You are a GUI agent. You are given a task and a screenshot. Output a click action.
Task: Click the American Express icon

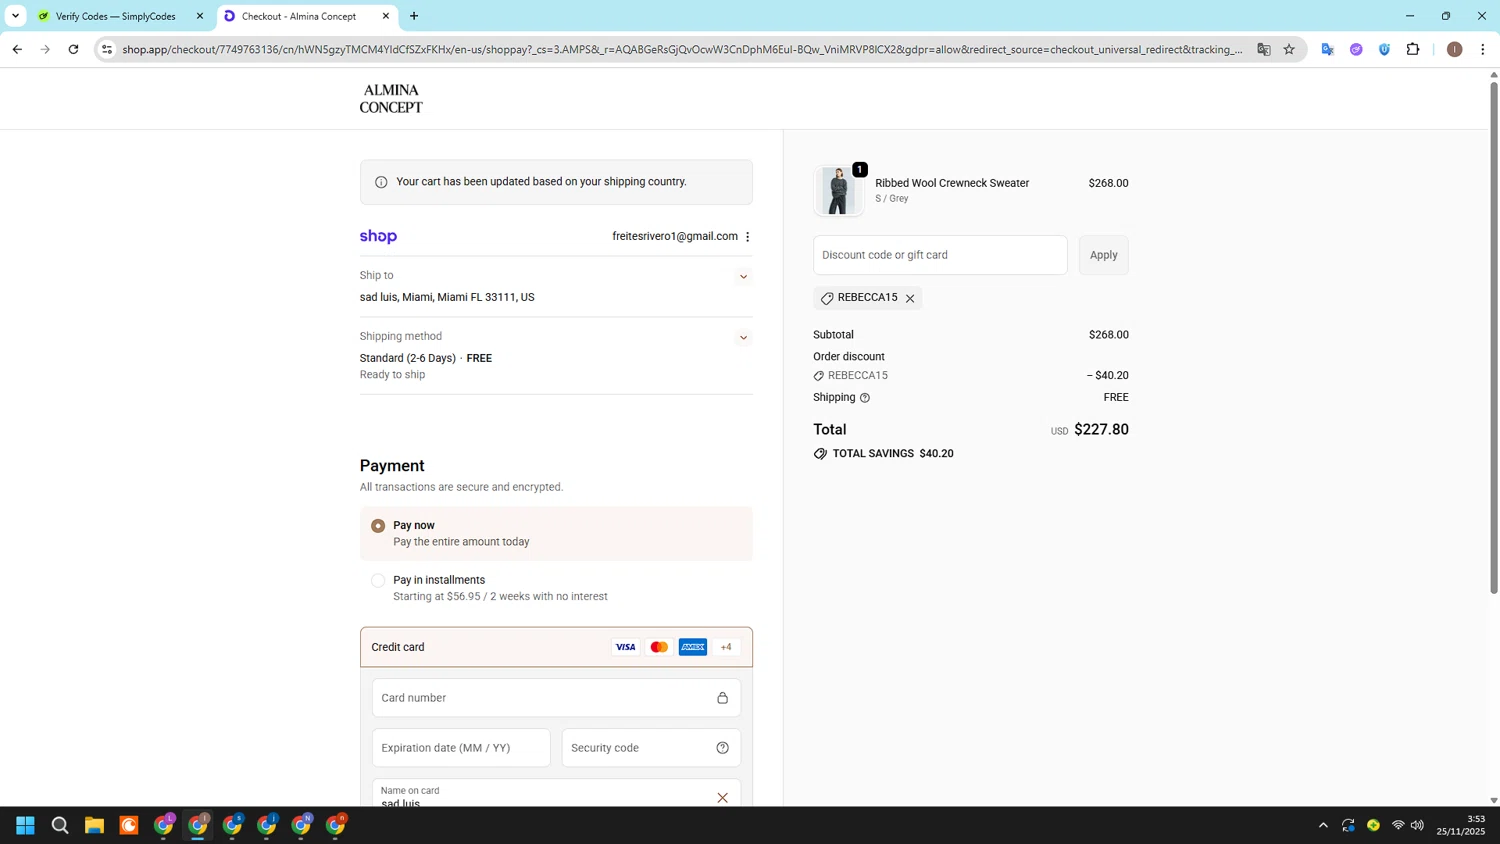coord(693,647)
